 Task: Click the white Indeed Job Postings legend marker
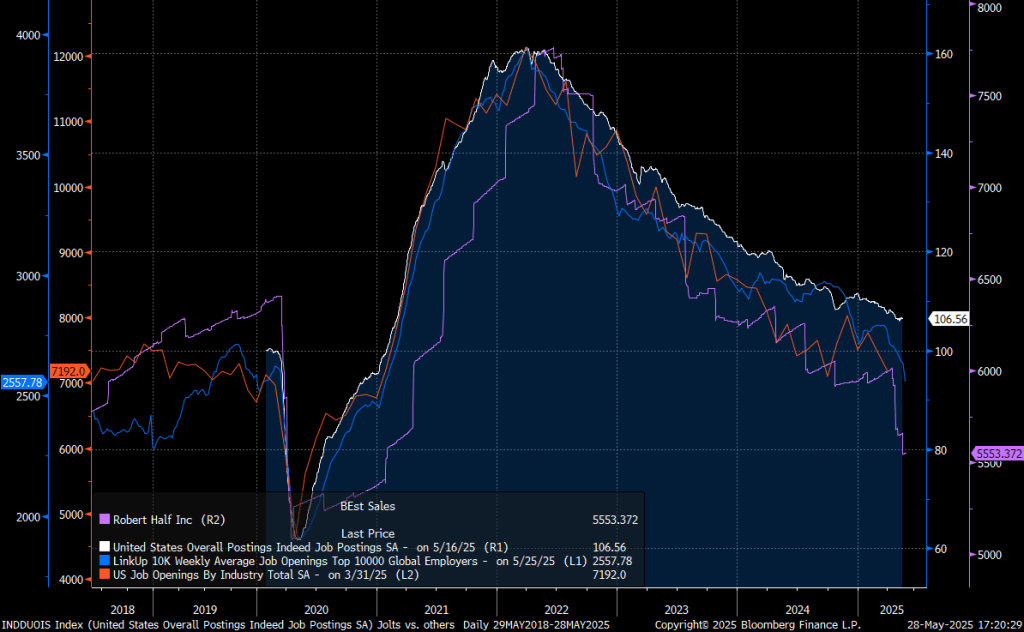(105, 547)
